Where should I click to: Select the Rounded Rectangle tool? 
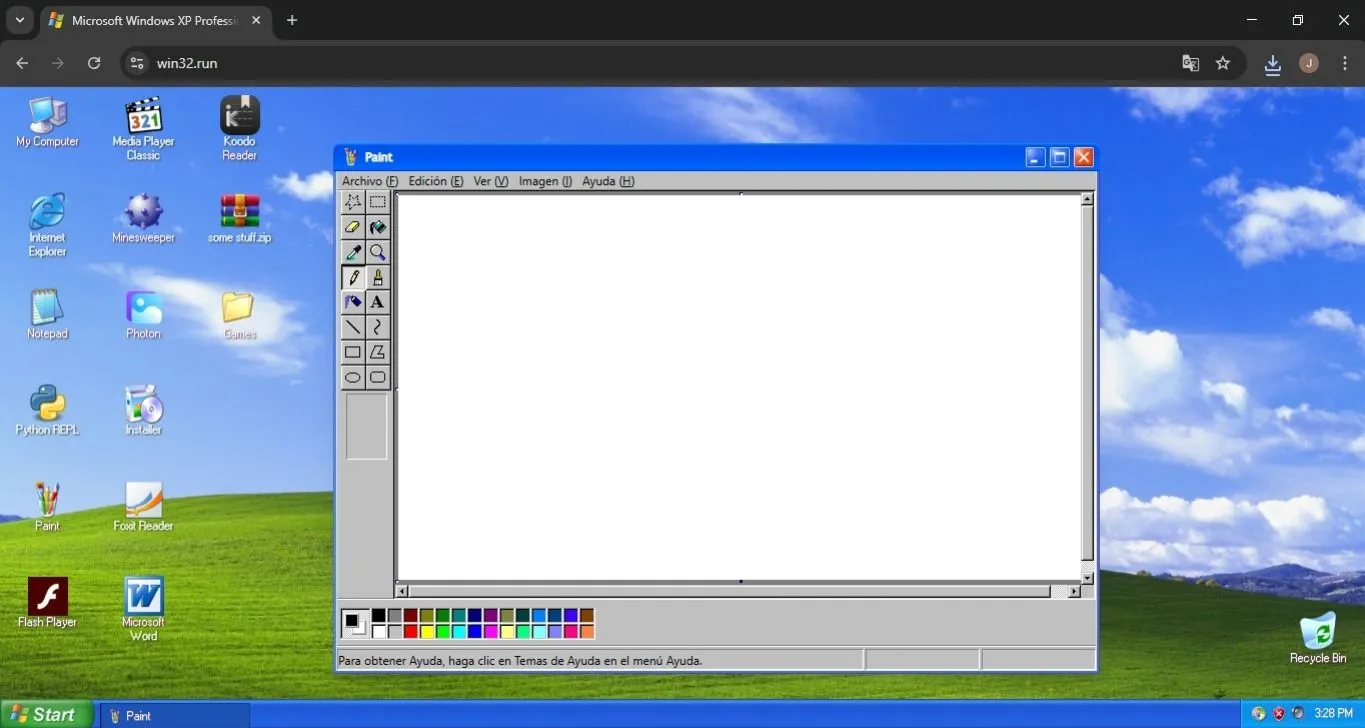click(377, 377)
